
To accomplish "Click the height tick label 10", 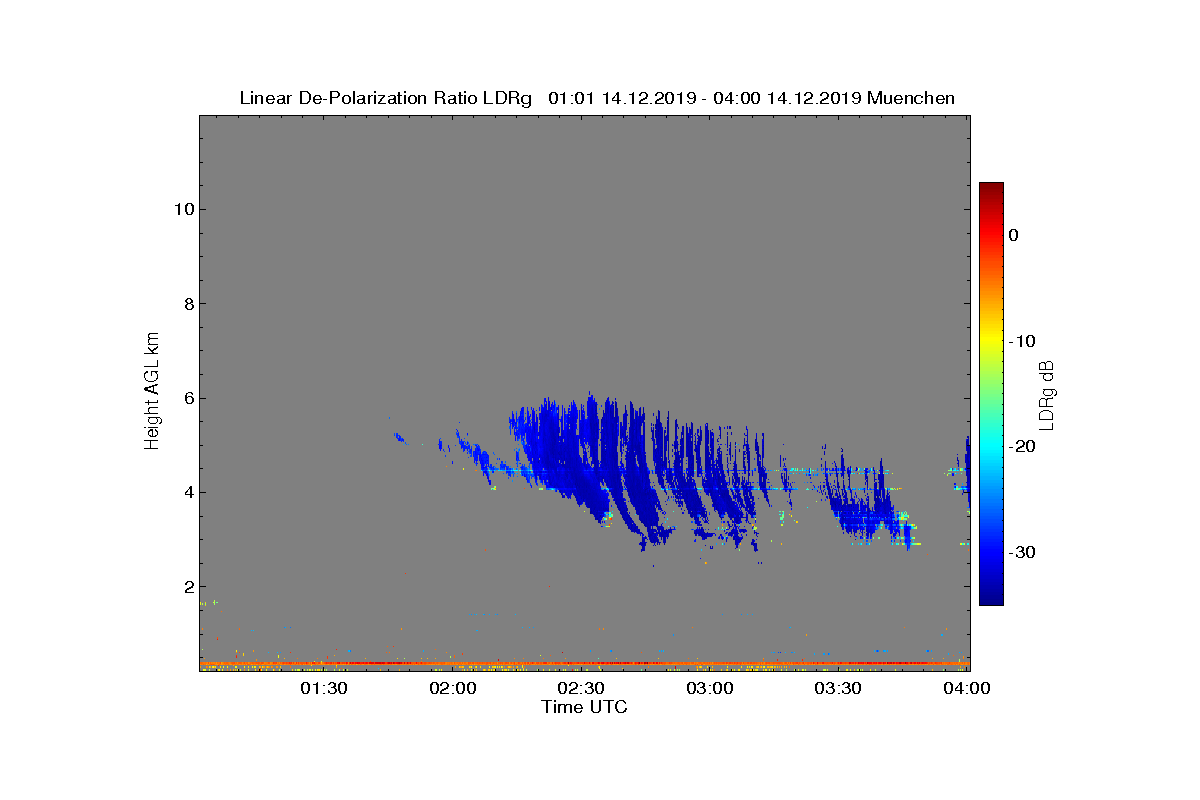I will [182, 209].
